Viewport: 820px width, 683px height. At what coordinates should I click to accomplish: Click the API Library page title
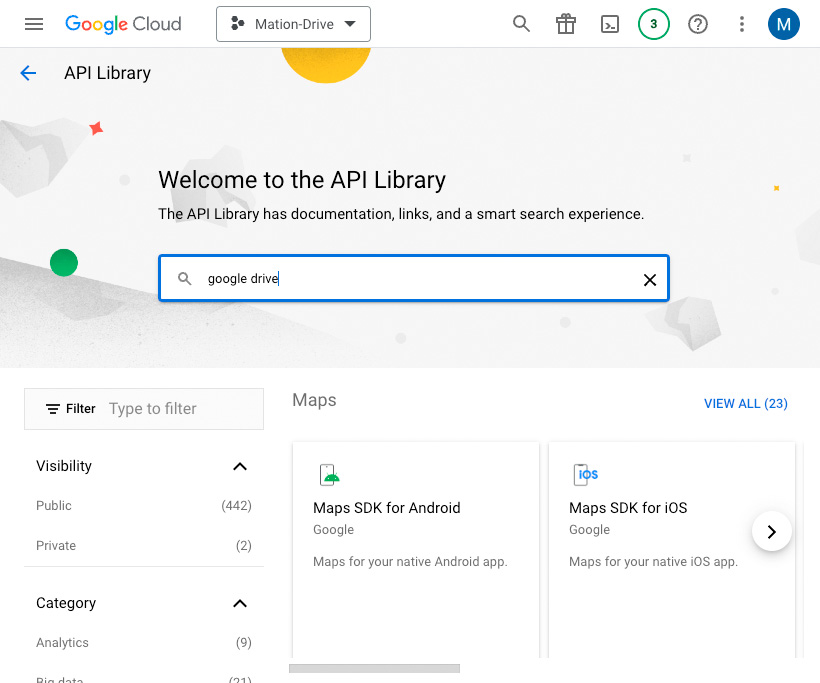[x=107, y=73]
